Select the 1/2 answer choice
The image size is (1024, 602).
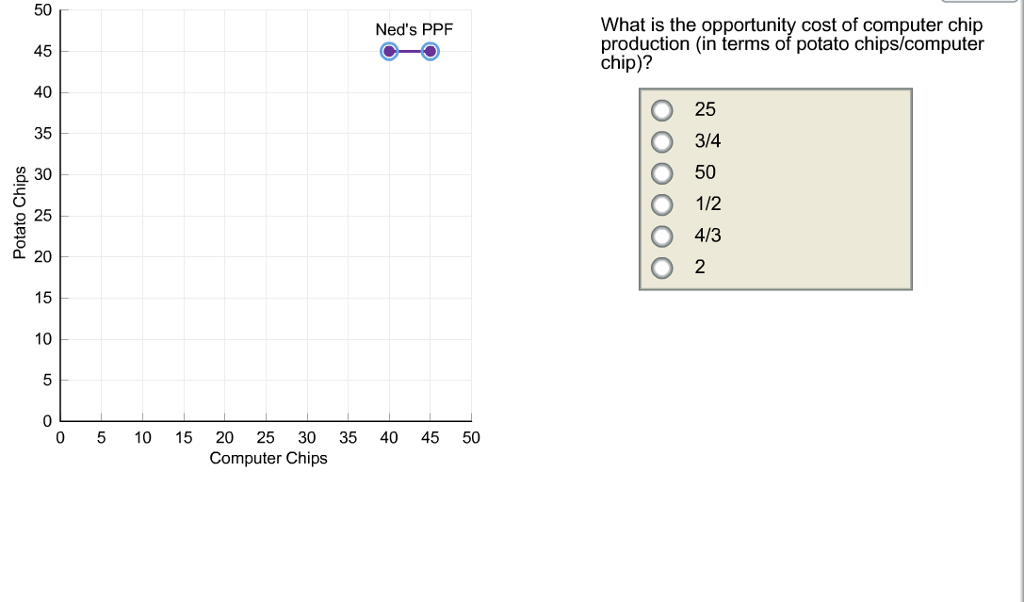(x=662, y=204)
